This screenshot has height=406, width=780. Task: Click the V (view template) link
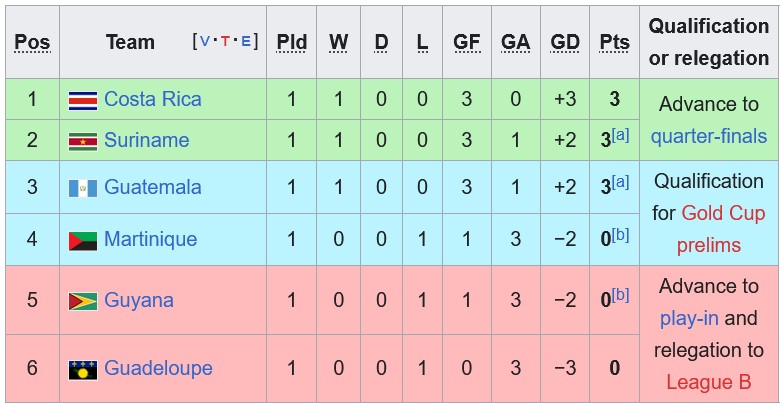(205, 42)
